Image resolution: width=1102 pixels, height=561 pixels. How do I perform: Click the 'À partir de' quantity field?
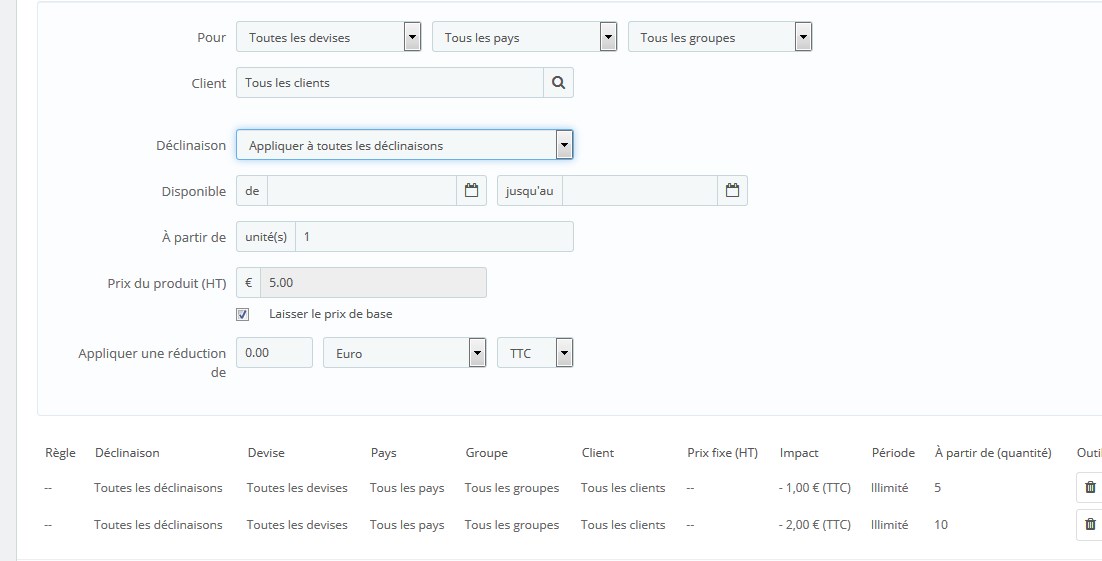click(434, 237)
